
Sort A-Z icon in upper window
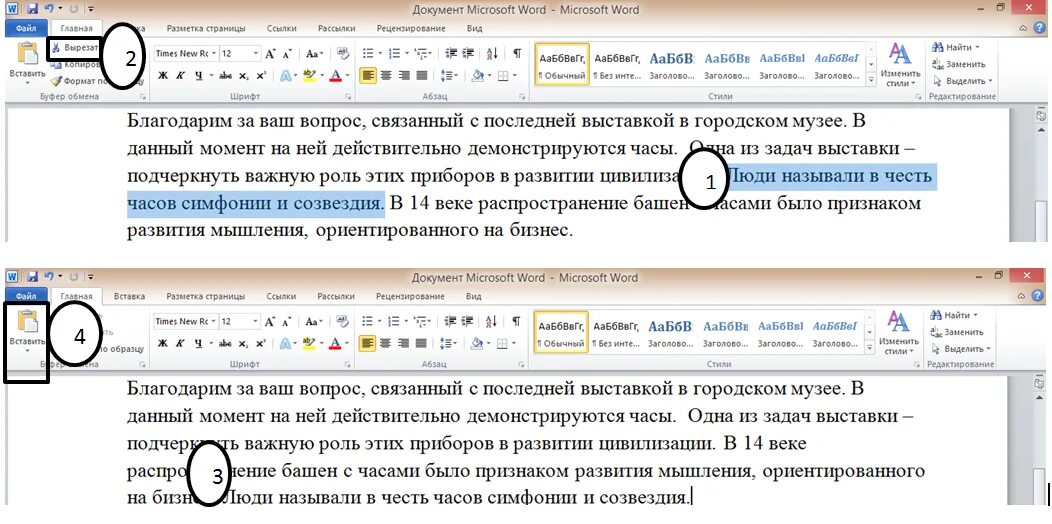492,53
